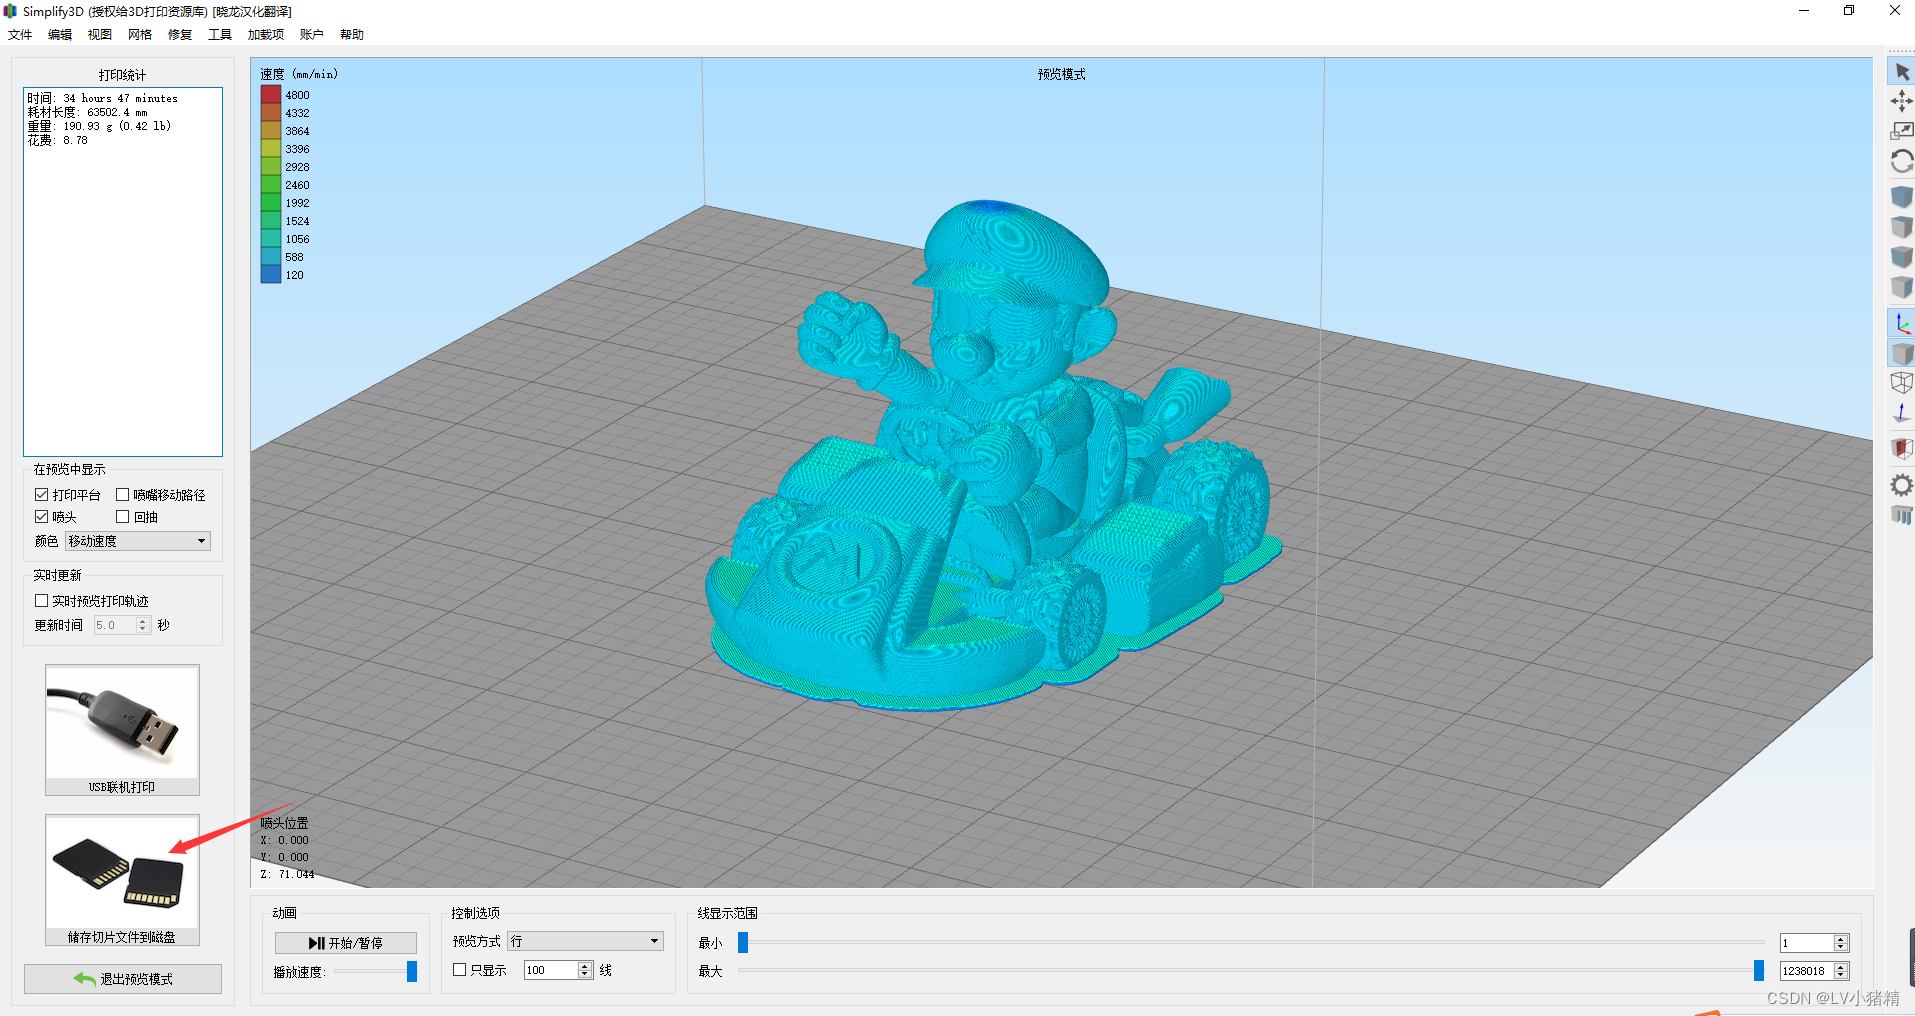Click the 开始/暂停 play/pause button
1915x1016 pixels.
pyautogui.click(x=346, y=943)
